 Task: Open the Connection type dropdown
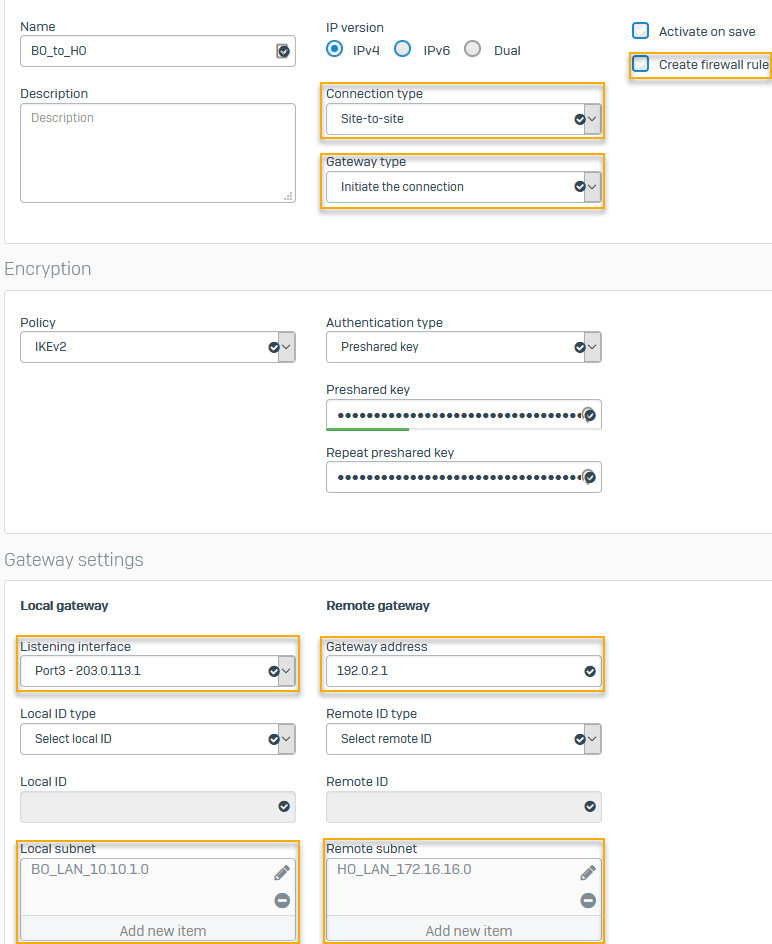pyautogui.click(x=464, y=119)
